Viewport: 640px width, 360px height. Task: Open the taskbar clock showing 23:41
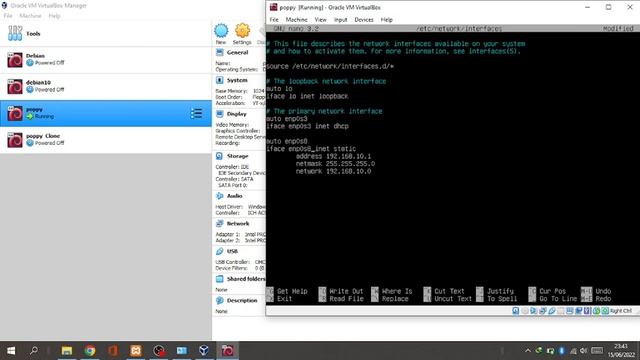point(621,351)
